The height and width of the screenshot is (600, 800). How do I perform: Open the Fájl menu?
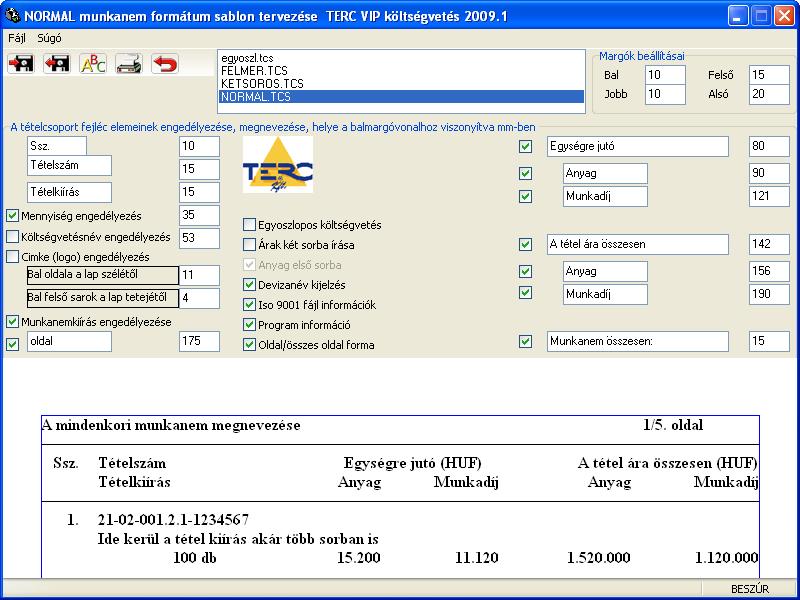coord(16,38)
